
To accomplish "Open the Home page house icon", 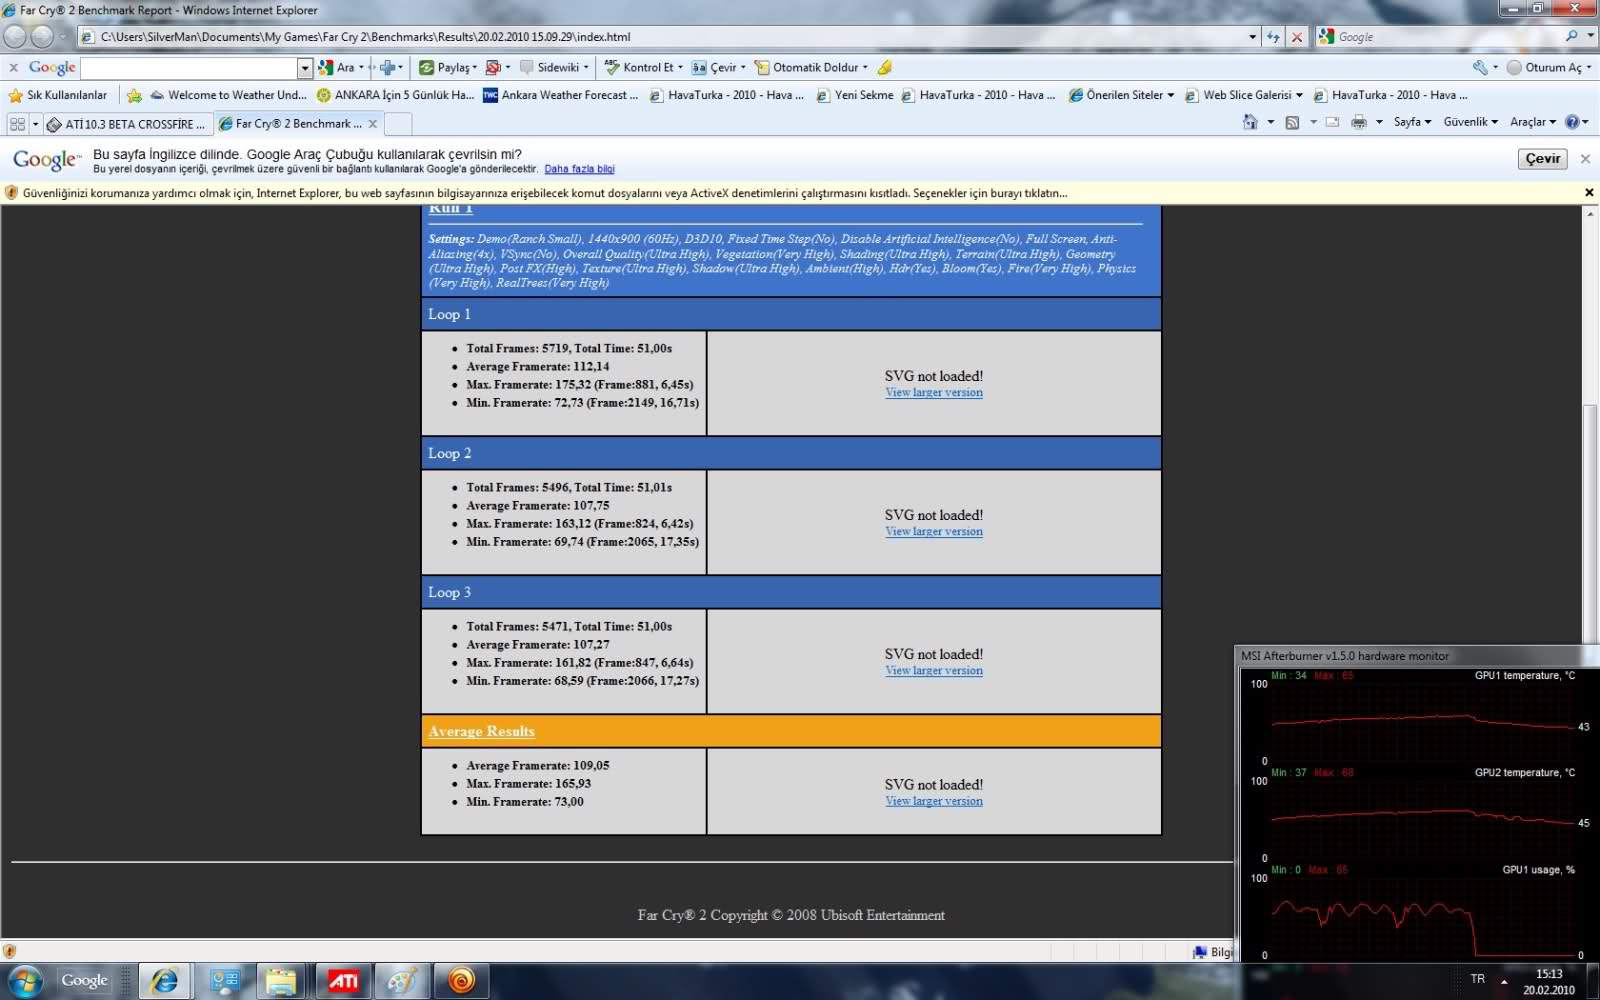I will (1250, 122).
